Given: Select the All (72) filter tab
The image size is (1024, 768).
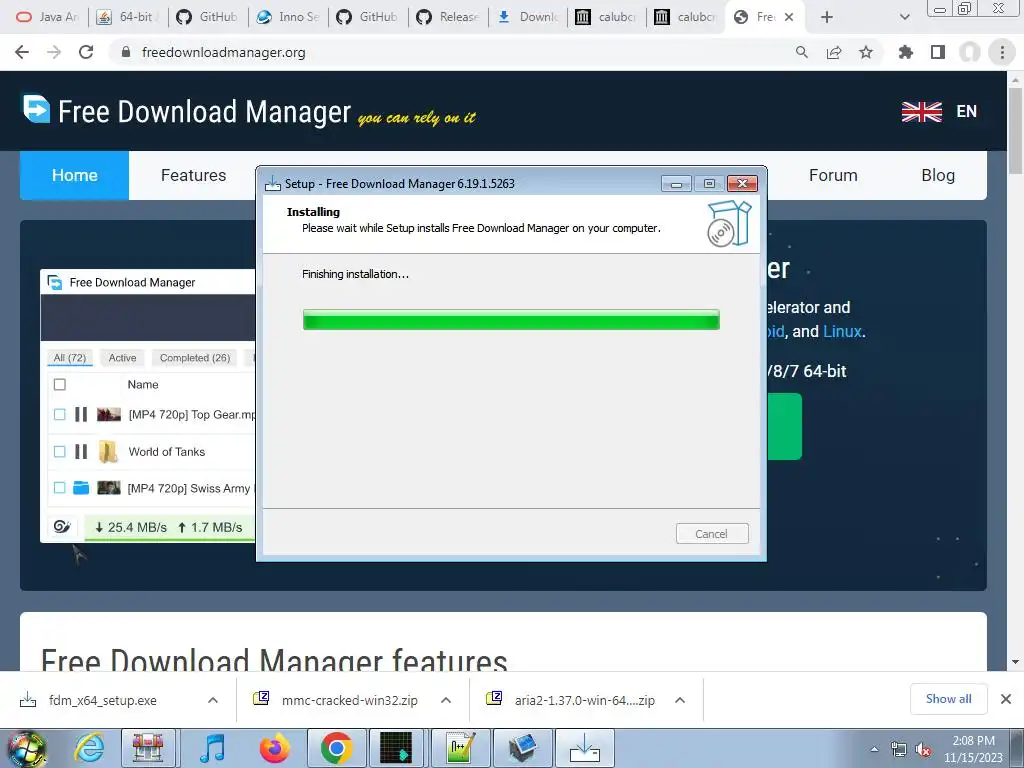Looking at the screenshot, I should [x=70, y=358].
